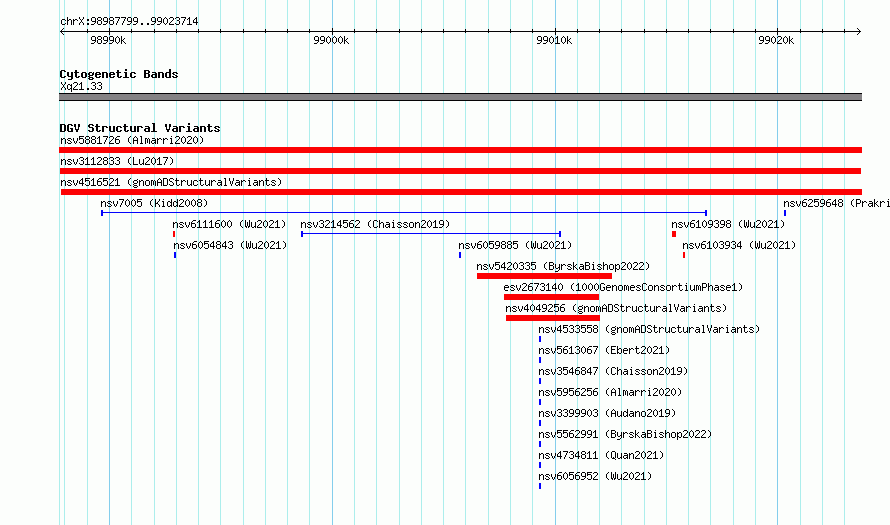Viewport: 890px width, 525px height.
Task: Select the Xq21.33 band label
Action: pos(81,86)
